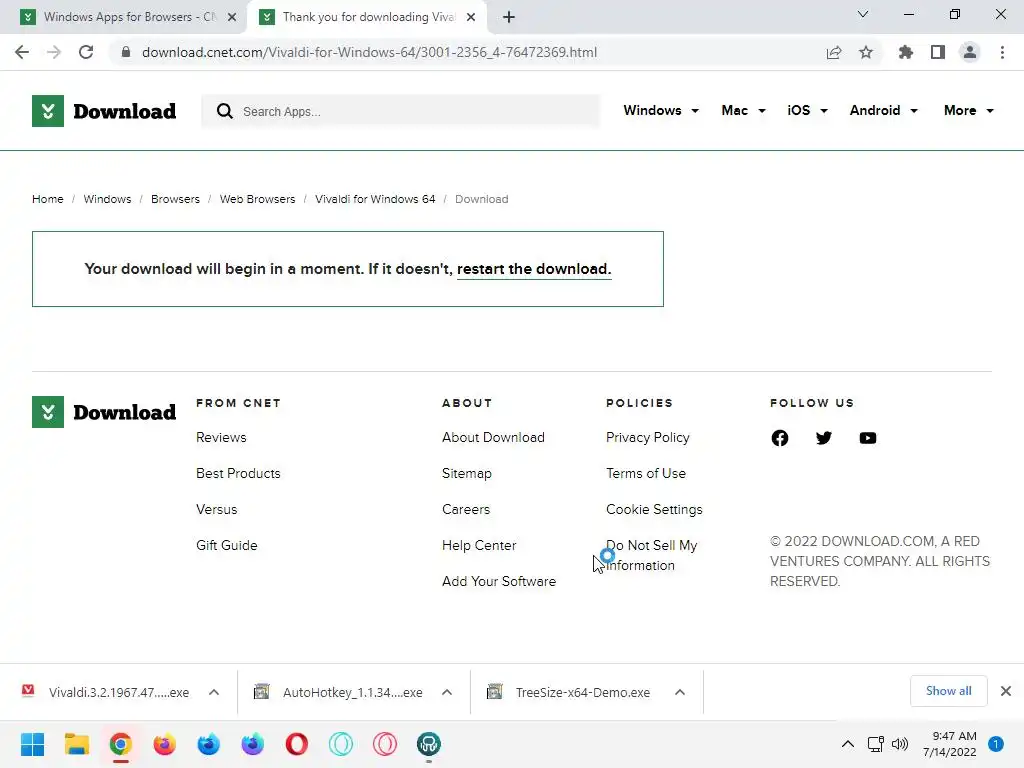Open the Add Your Software link

tap(499, 581)
